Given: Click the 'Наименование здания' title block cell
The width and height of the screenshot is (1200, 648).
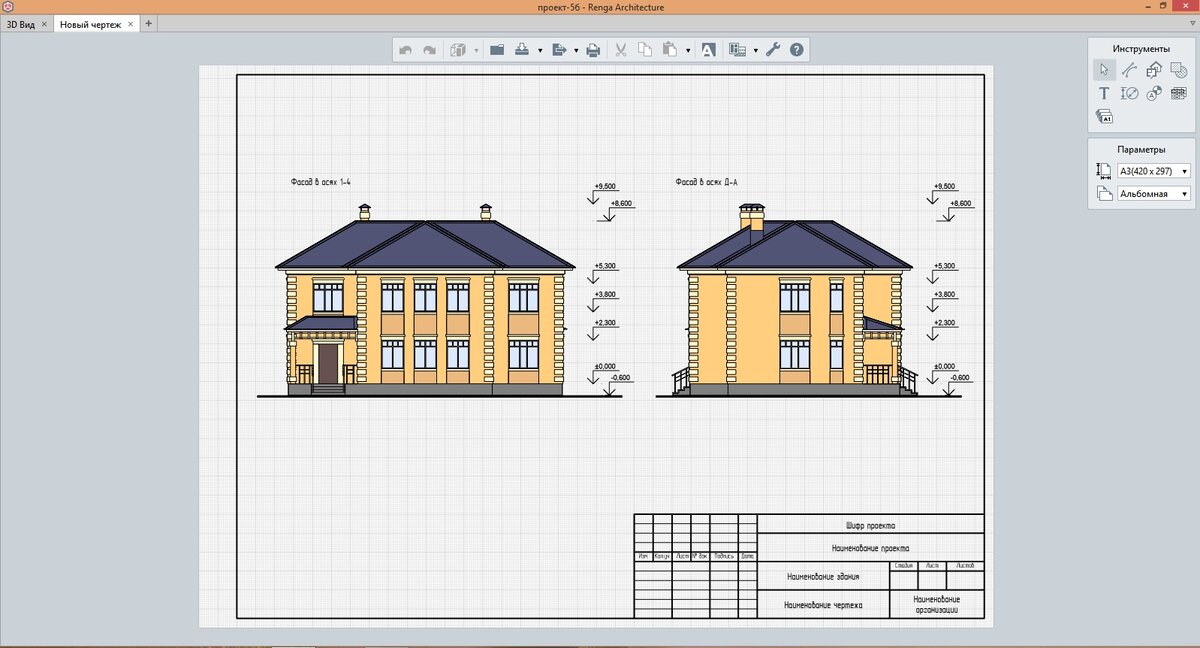Looking at the screenshot, I should (822, 577).
